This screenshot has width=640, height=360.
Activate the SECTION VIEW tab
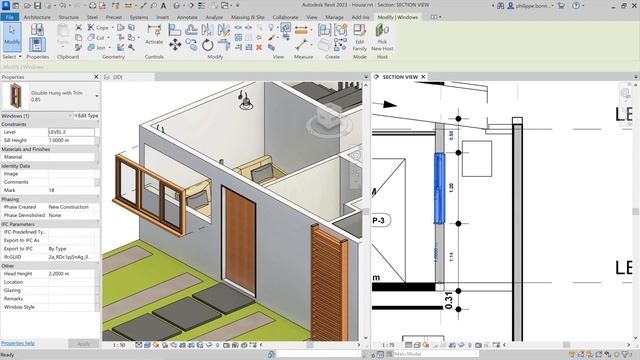(x=400, y=77)
